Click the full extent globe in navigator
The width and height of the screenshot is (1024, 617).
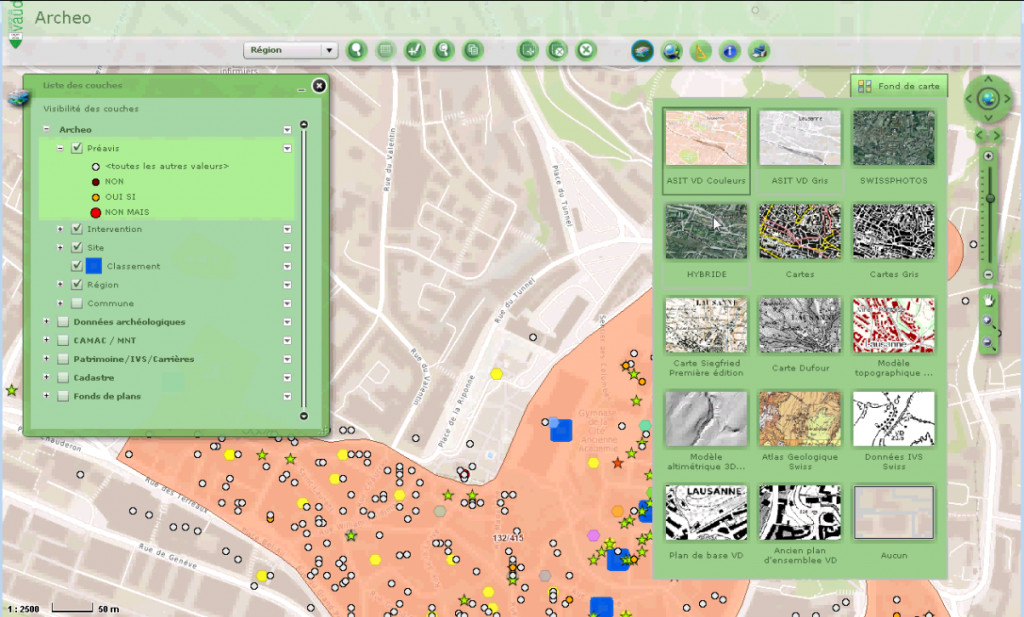[988, 99]
